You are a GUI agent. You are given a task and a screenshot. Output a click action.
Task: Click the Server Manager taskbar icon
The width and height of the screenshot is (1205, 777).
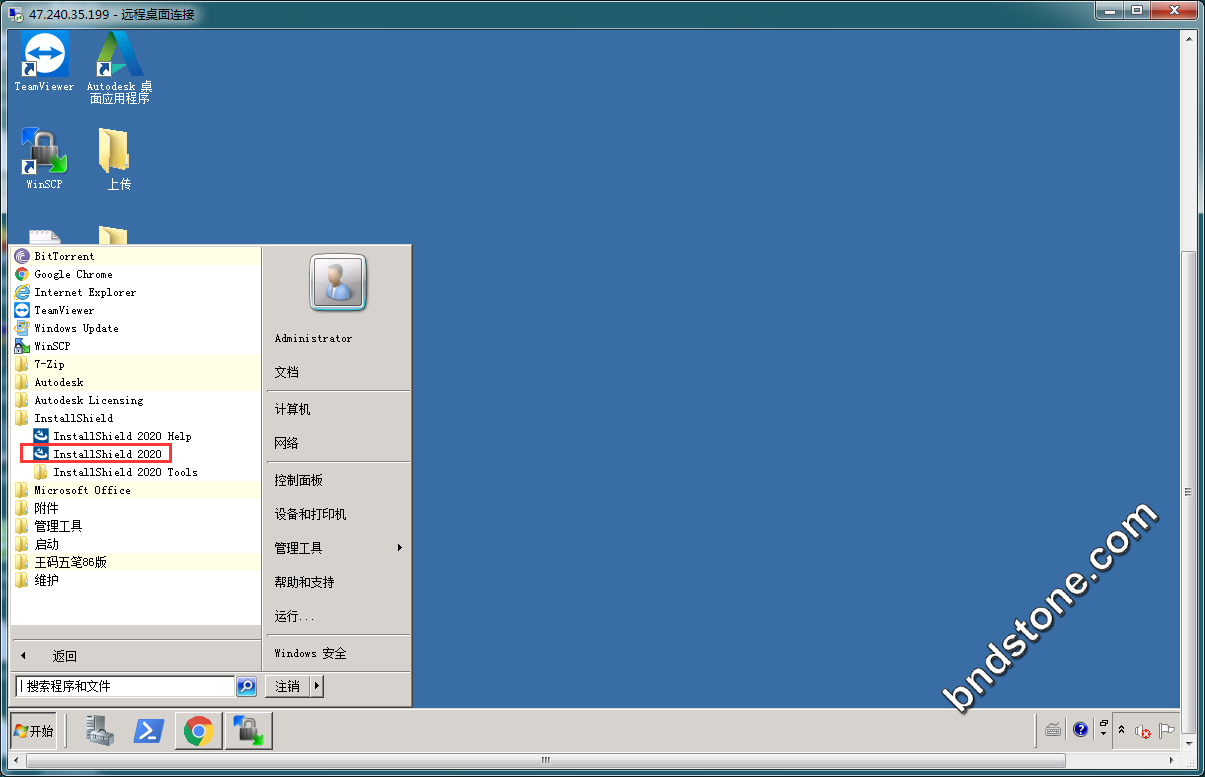coord(102,731)
